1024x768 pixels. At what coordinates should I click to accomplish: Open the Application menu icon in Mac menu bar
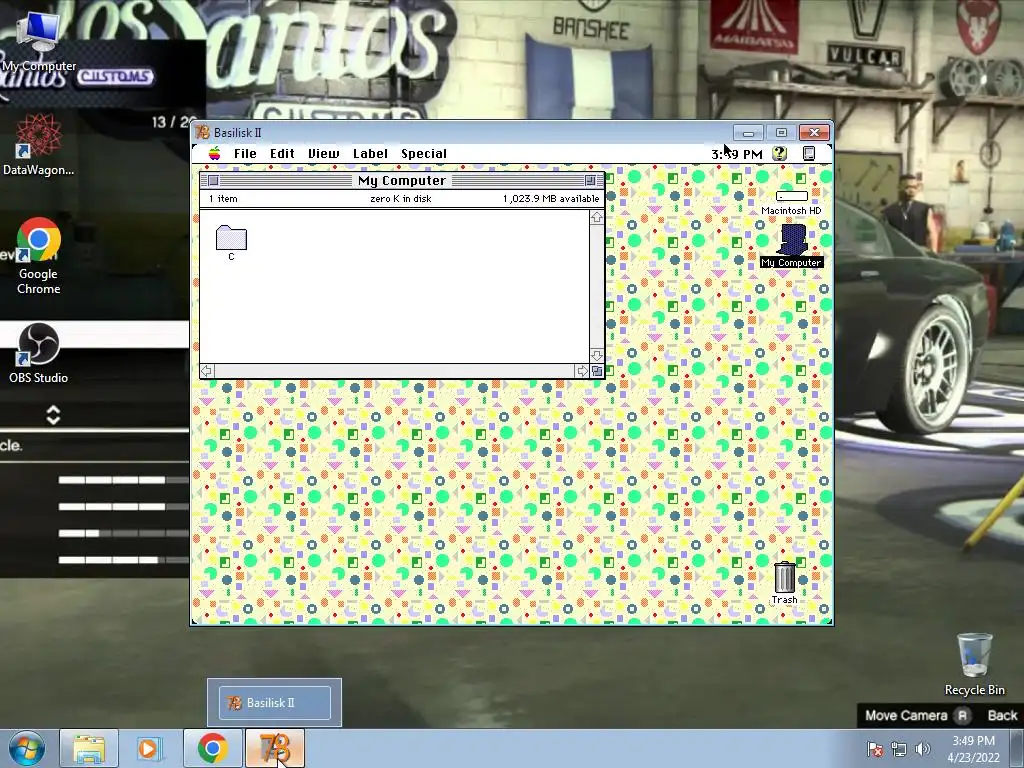pyautogui.click(x=808, y=153)
